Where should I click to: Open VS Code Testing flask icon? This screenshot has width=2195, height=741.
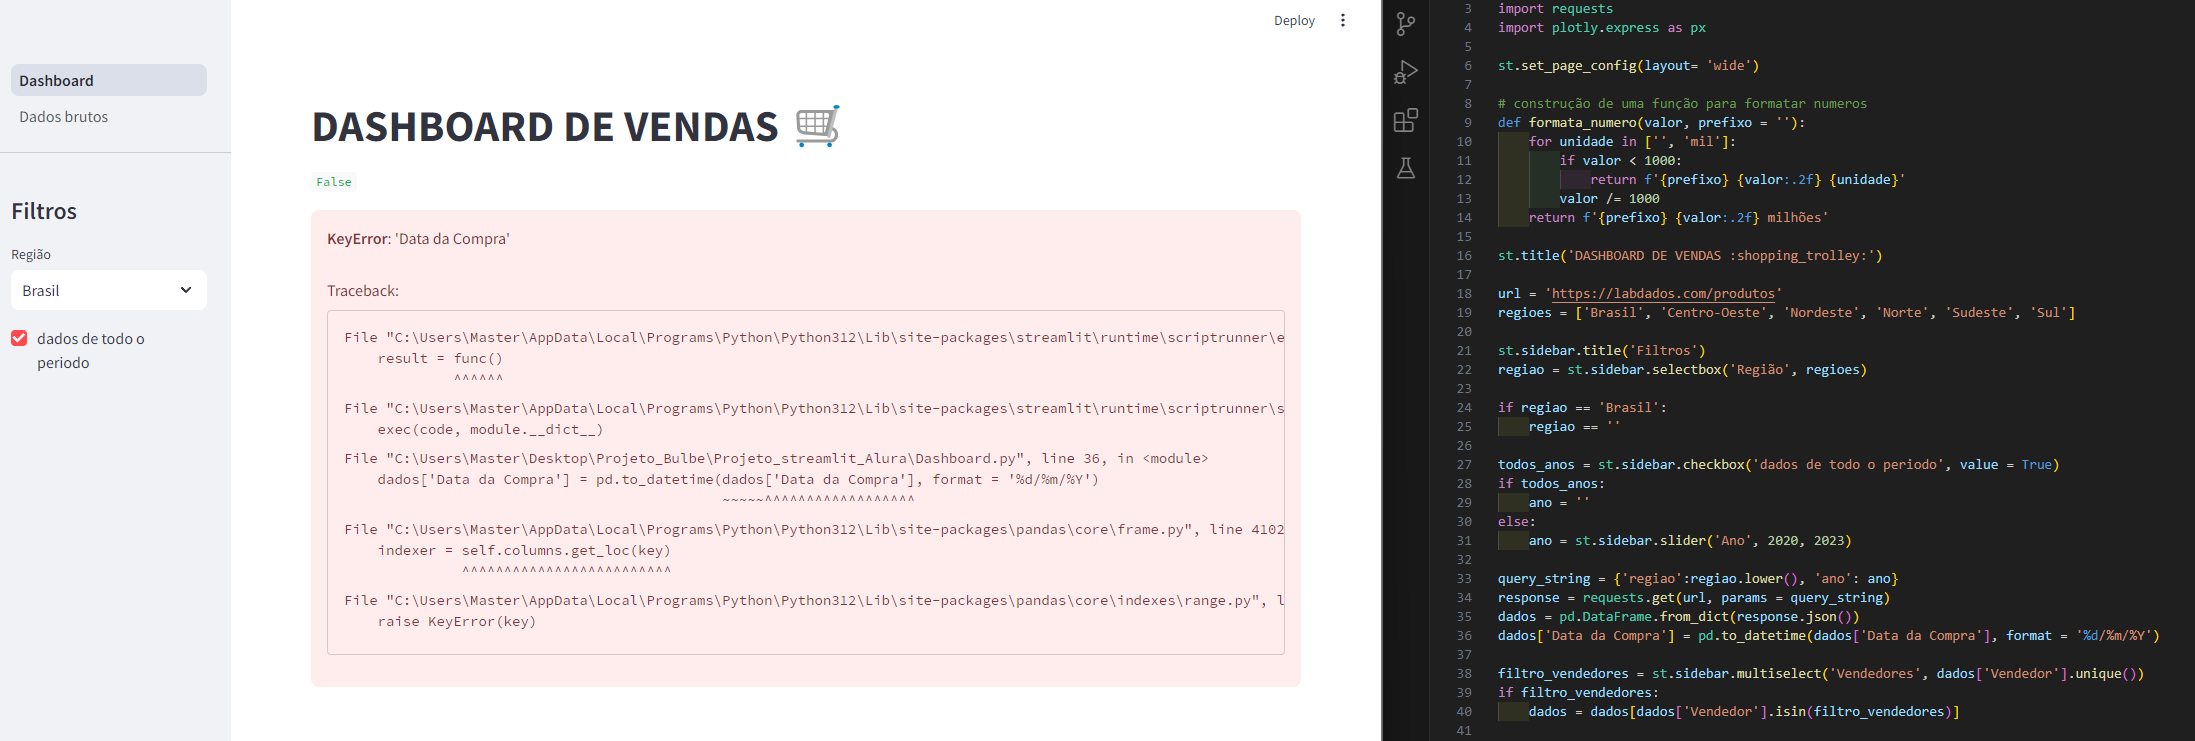pos(1406,168)
